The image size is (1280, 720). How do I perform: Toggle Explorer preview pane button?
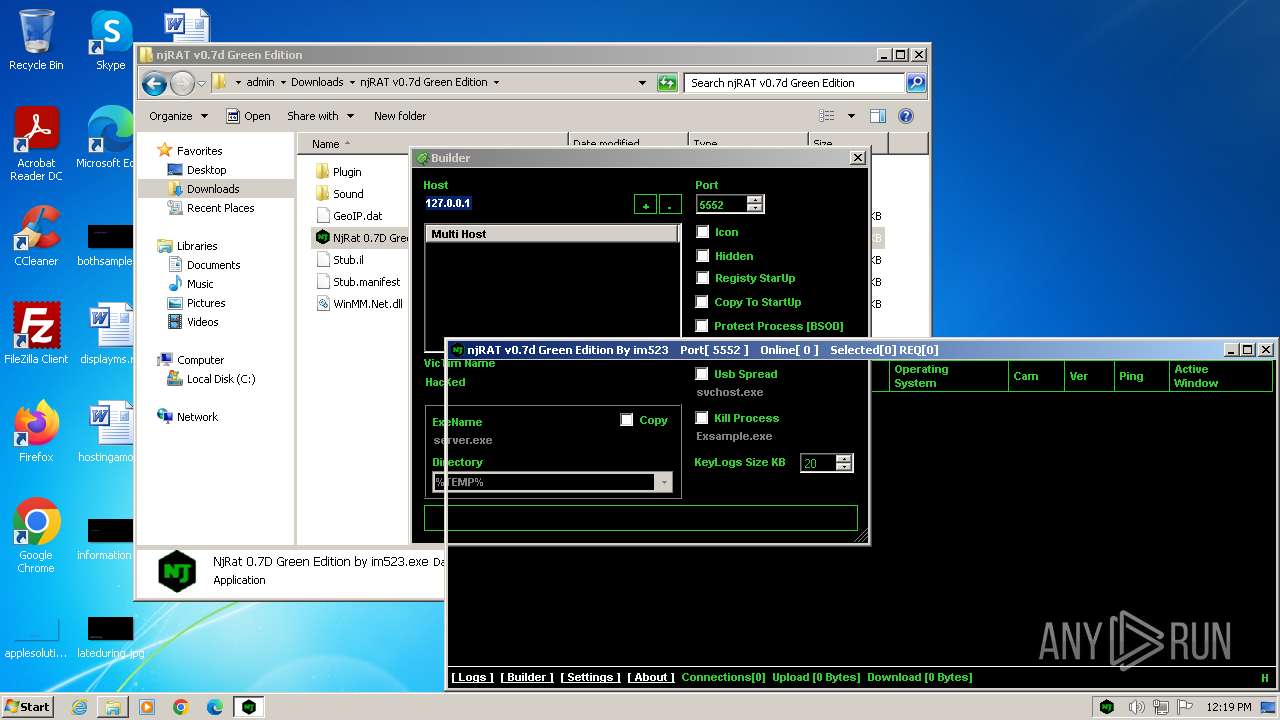point(877,116)
